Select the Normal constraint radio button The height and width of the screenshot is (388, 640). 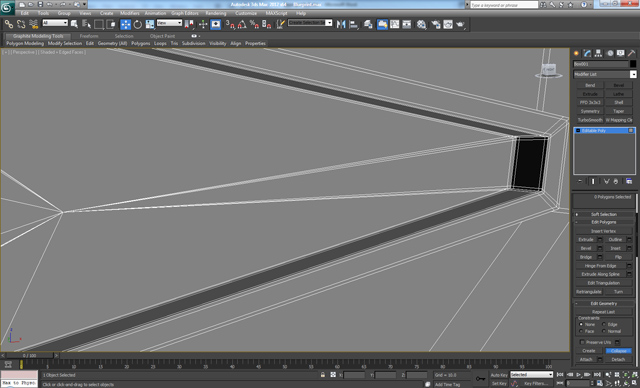pos(604,331)
